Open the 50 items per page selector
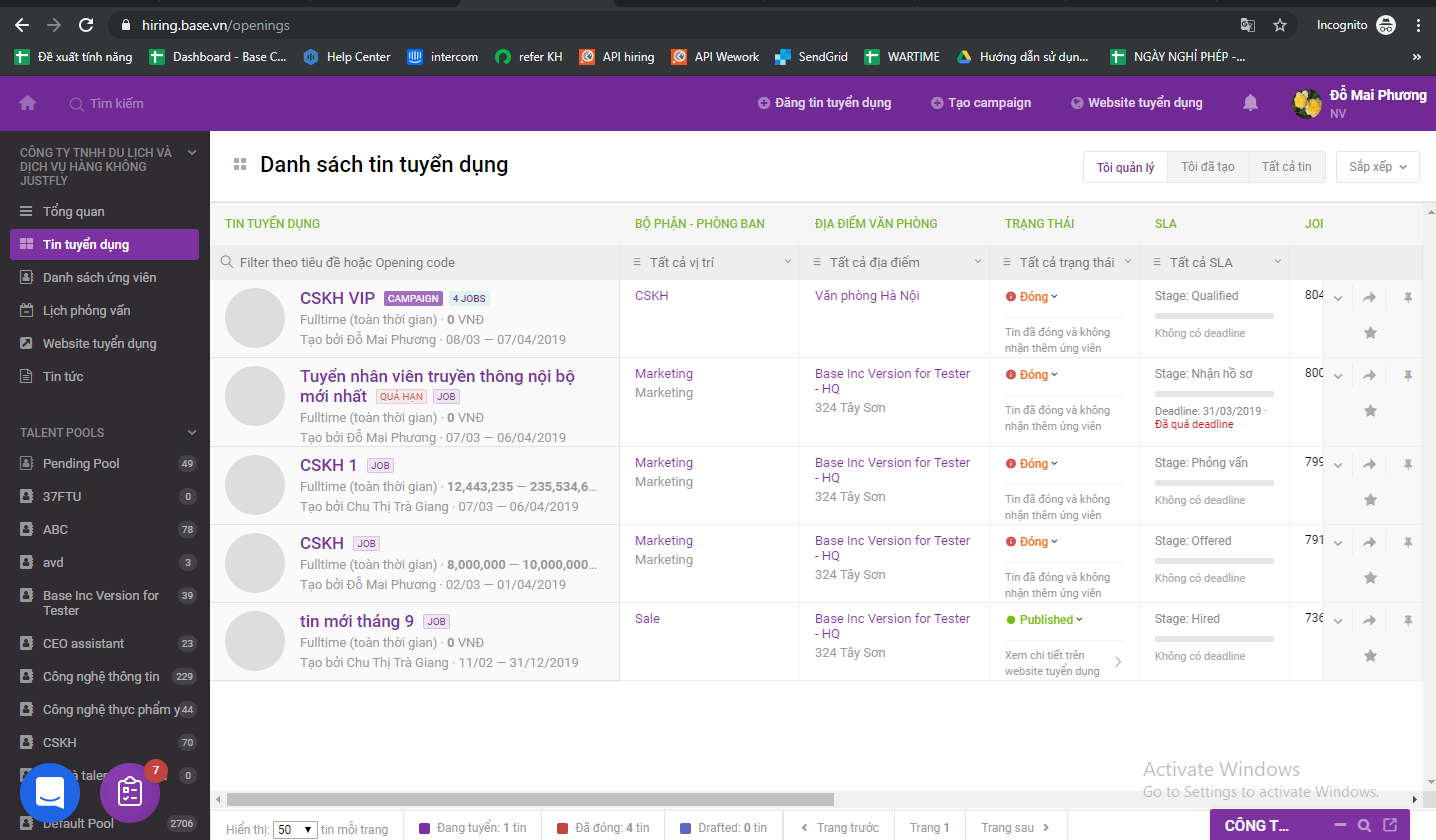This screenshot has width=1436, height=840. [295, 829]
